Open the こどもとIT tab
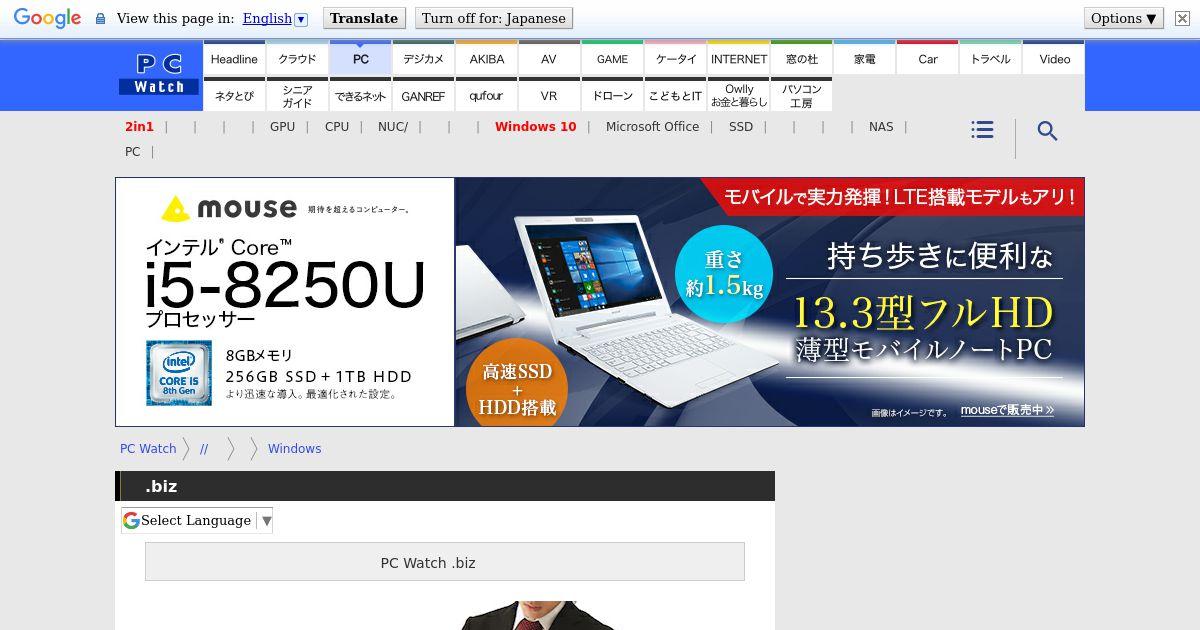The height and width of the screenshot is (630, 1200). coord(675,95)
